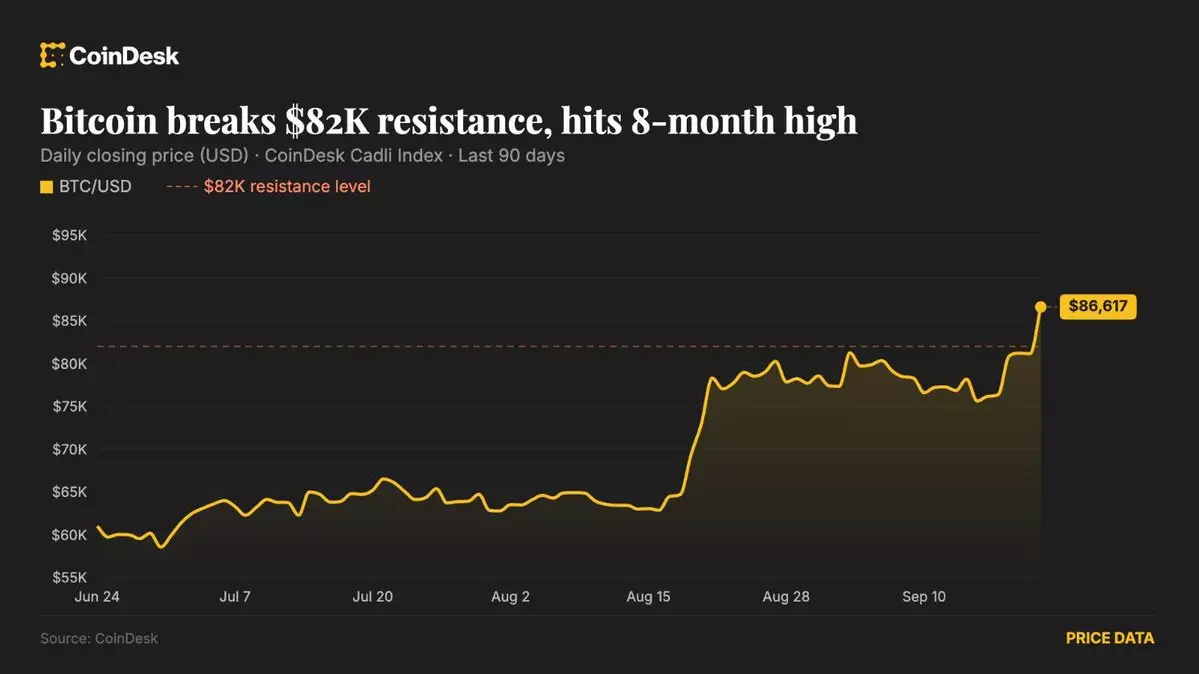The width and height of the screenshot is (1199, 674).
Task: Open the Source: CoinDesk attribution link
Action: click(x=99, y=638)
